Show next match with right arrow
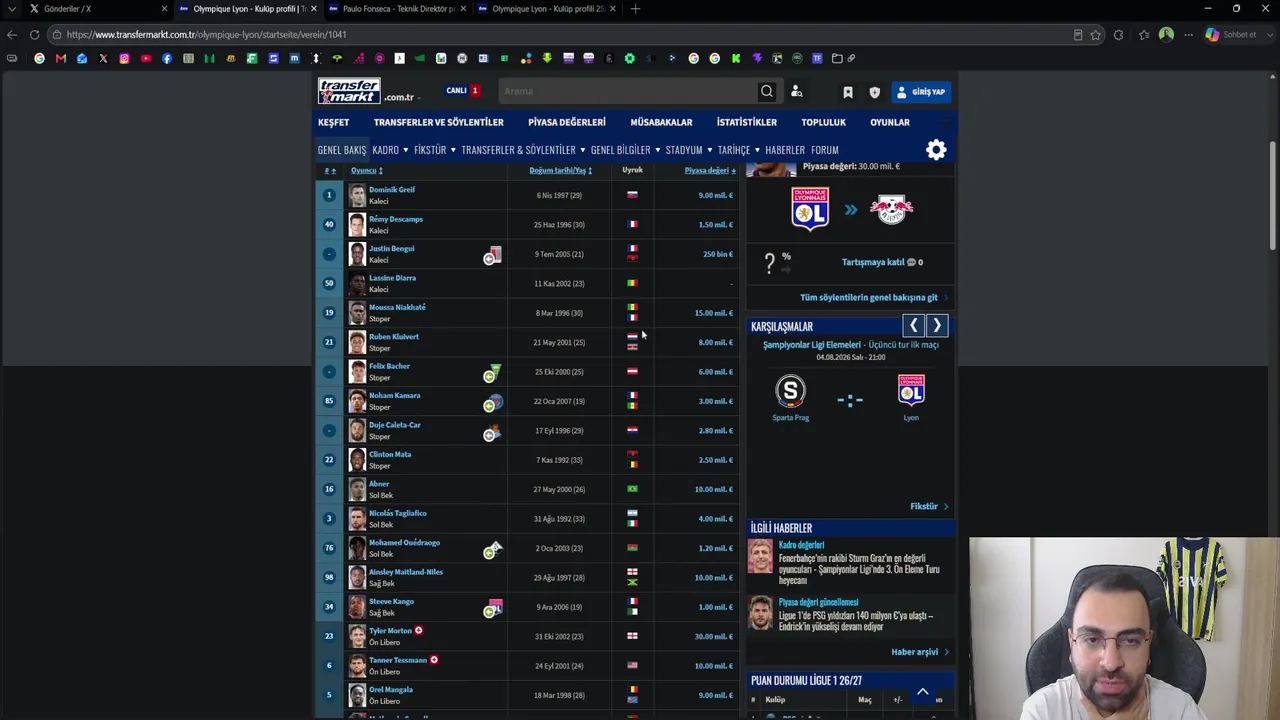The height and width of the screenshot is (720, 1280). click(937, 326)
